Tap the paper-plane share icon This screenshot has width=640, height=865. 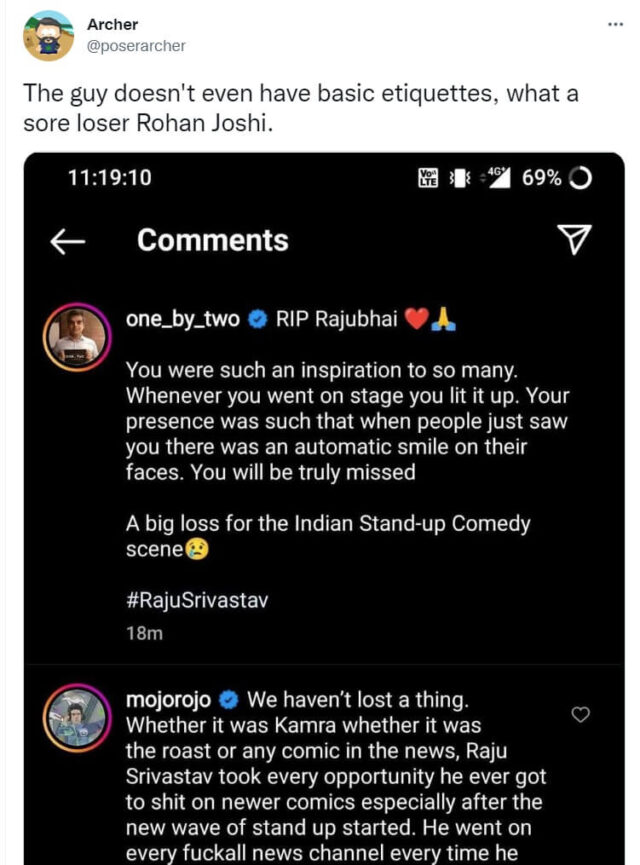(x=574, y=240)
